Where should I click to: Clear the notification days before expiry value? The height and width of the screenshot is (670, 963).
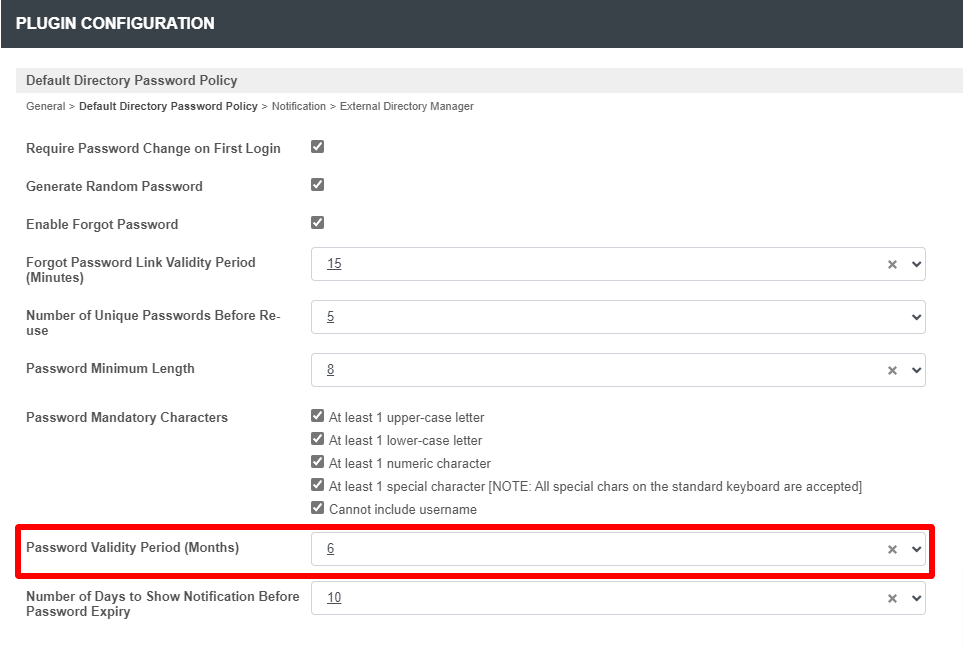pyautogui.click(x=892, y=599)
